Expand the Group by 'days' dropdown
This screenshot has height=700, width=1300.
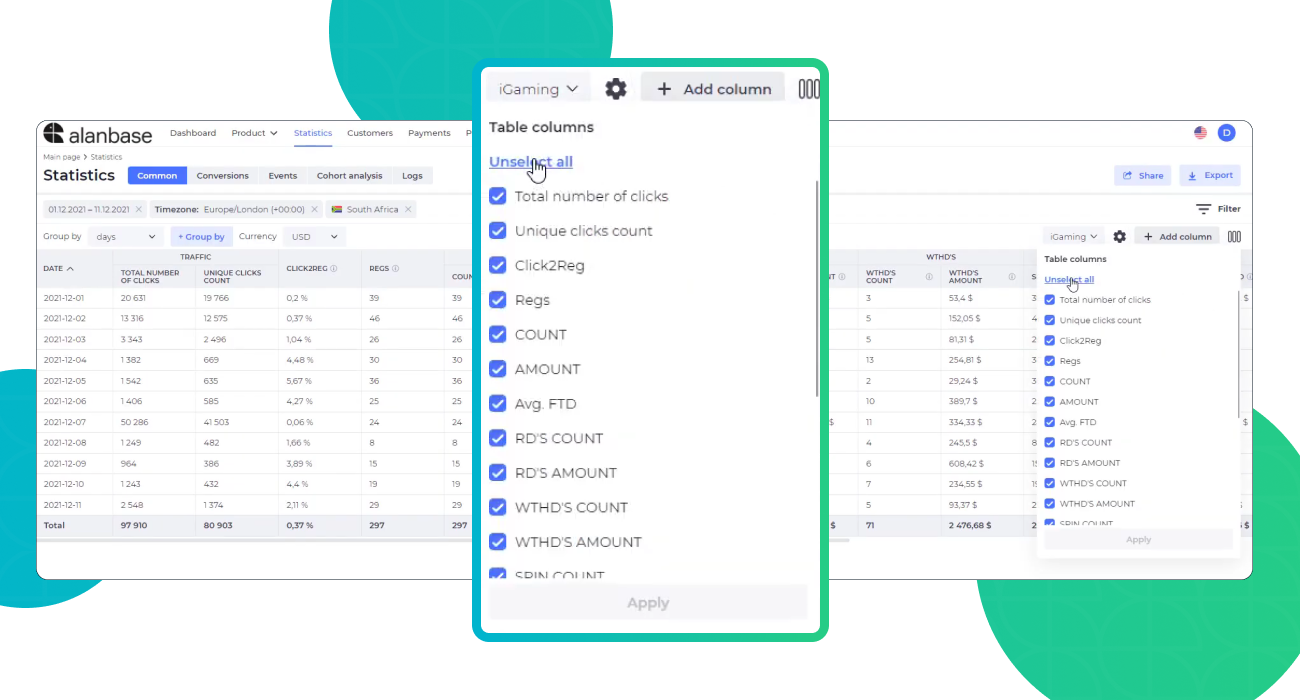(126, 237)
